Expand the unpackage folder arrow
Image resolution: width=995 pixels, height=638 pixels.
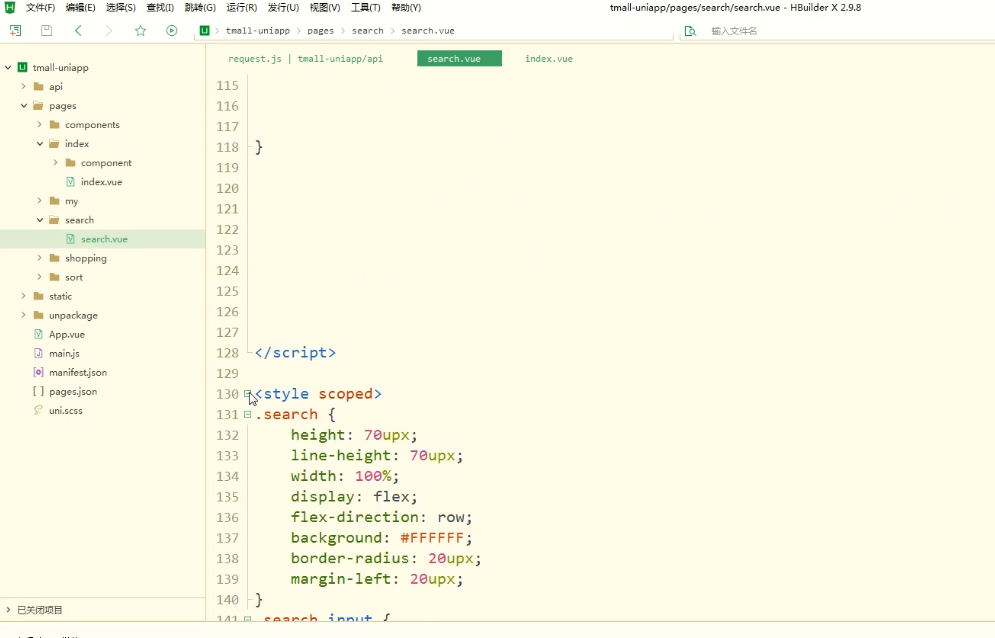pyautogui.click(x=23, y=315)
